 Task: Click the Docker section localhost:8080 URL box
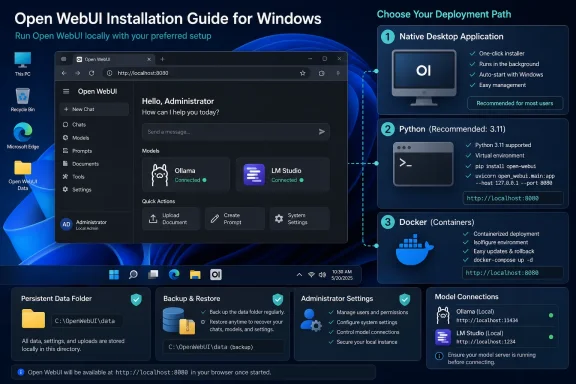(x=512, y=273)
